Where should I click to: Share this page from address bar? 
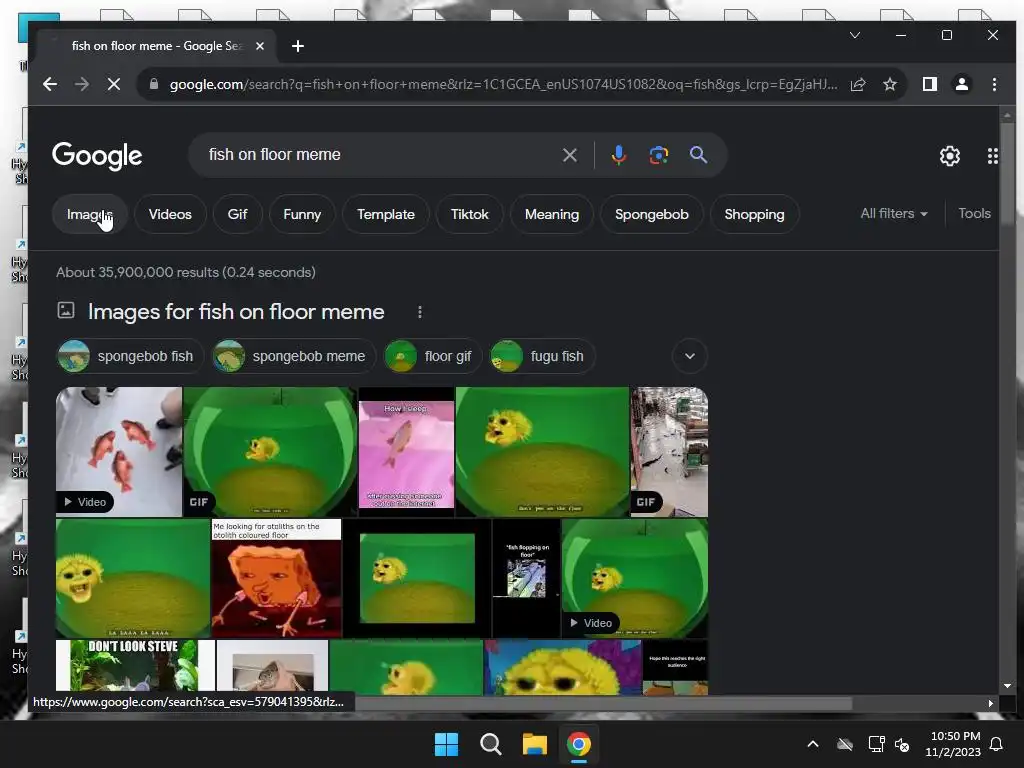(x=858, y=84)
